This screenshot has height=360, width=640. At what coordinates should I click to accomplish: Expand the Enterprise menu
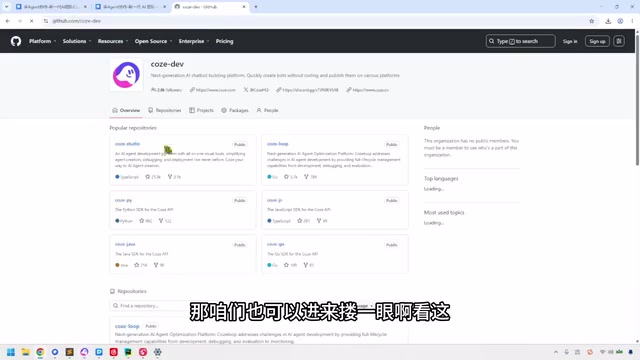[194, 41]
